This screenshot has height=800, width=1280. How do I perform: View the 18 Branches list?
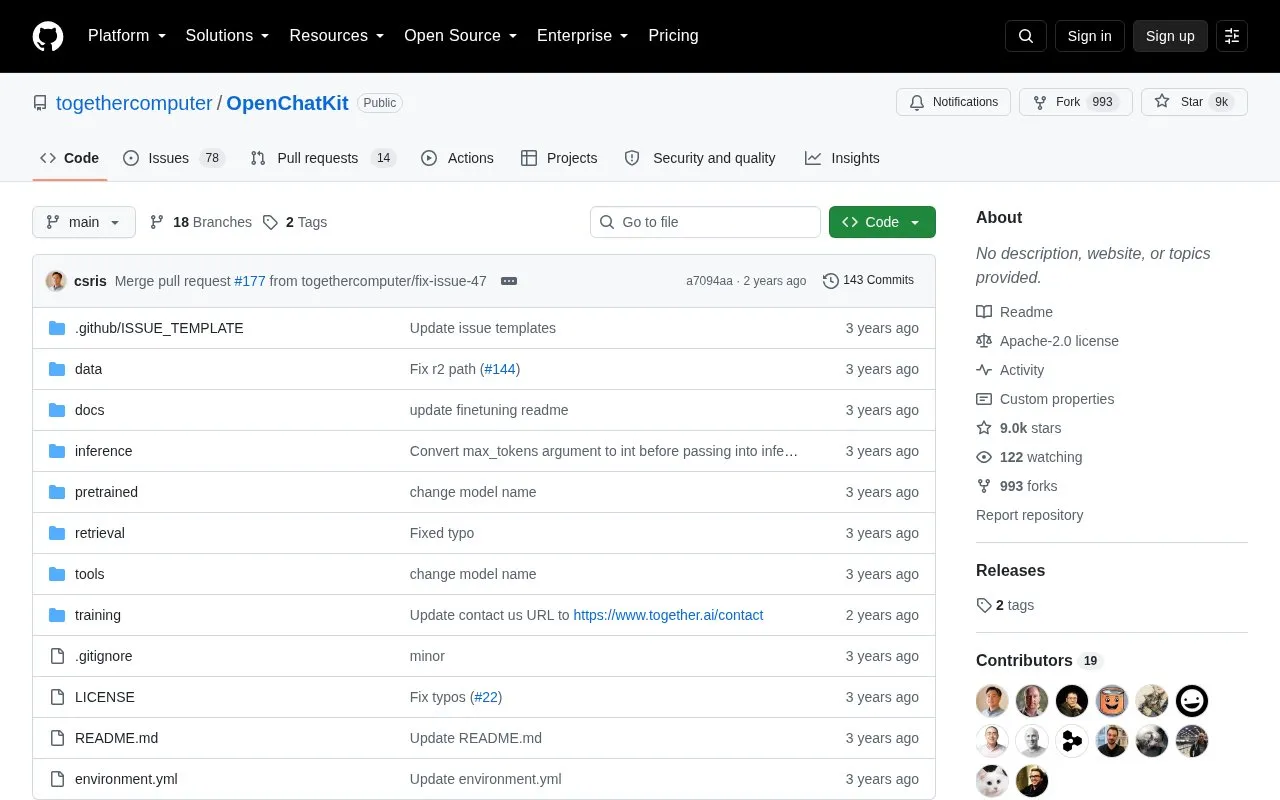pyautogui.click(x=201, y=222)
